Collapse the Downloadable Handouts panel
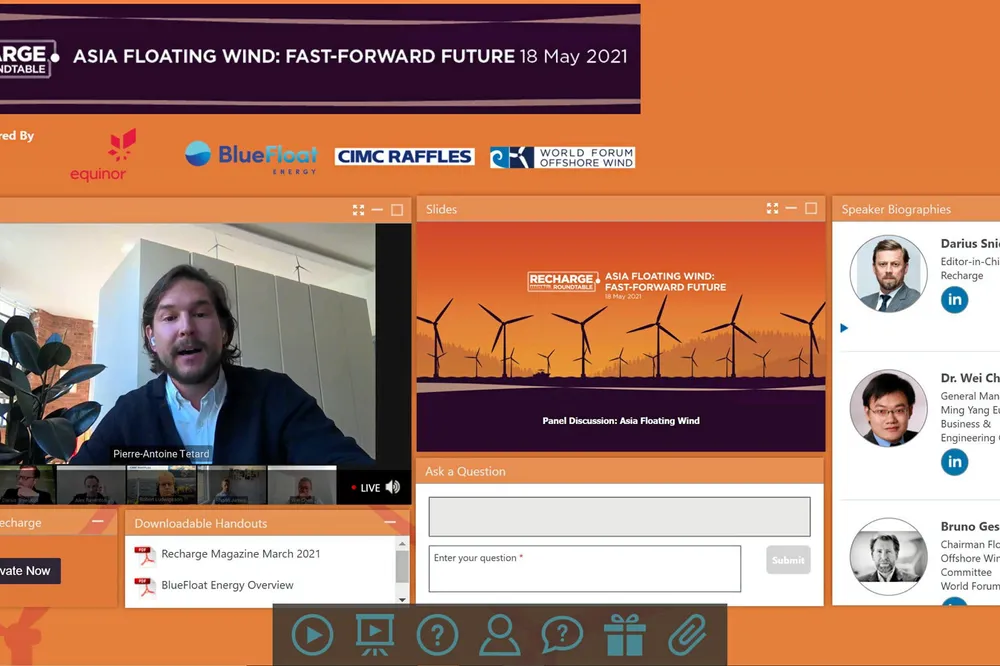 (x=390, y=522)
